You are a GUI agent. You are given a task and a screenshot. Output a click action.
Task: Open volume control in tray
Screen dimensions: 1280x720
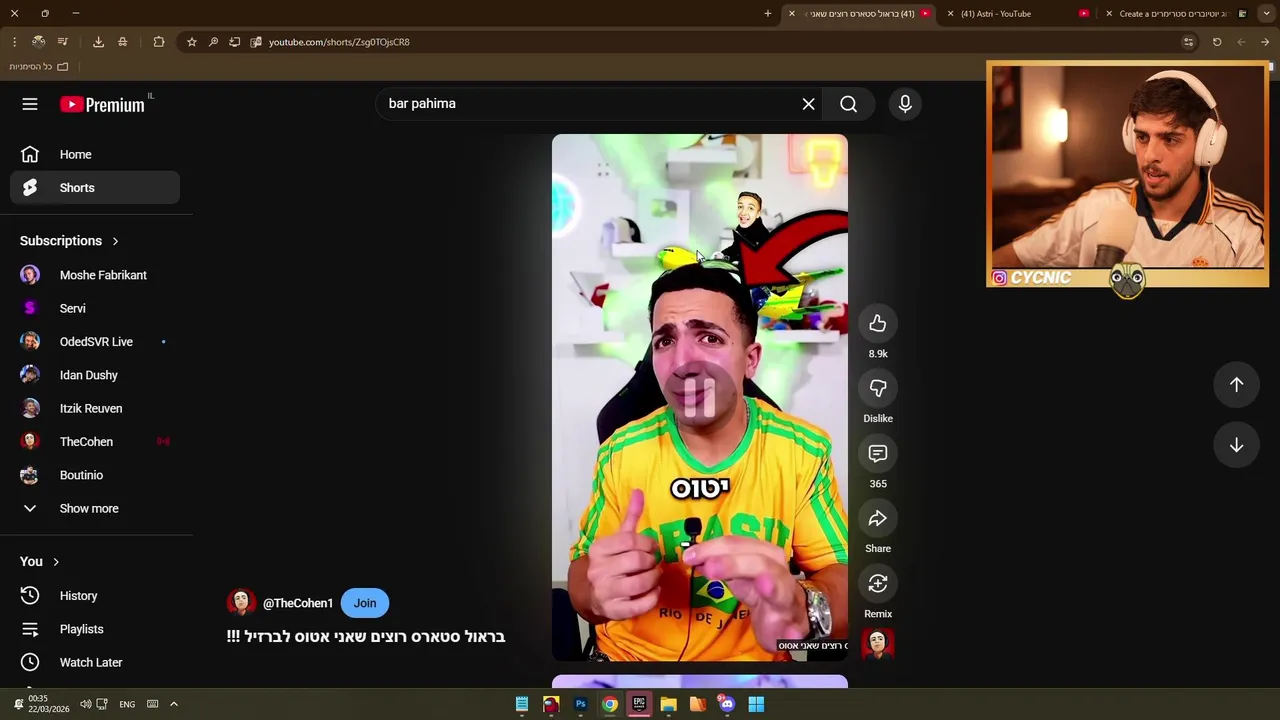85,704
